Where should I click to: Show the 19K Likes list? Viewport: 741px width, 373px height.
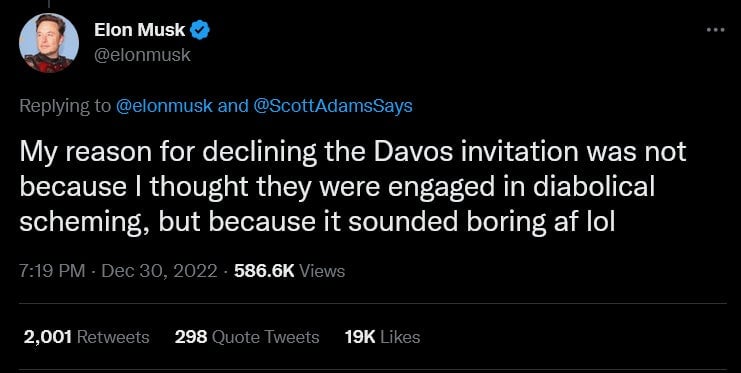pyautogui.click(x=382, y=337)
